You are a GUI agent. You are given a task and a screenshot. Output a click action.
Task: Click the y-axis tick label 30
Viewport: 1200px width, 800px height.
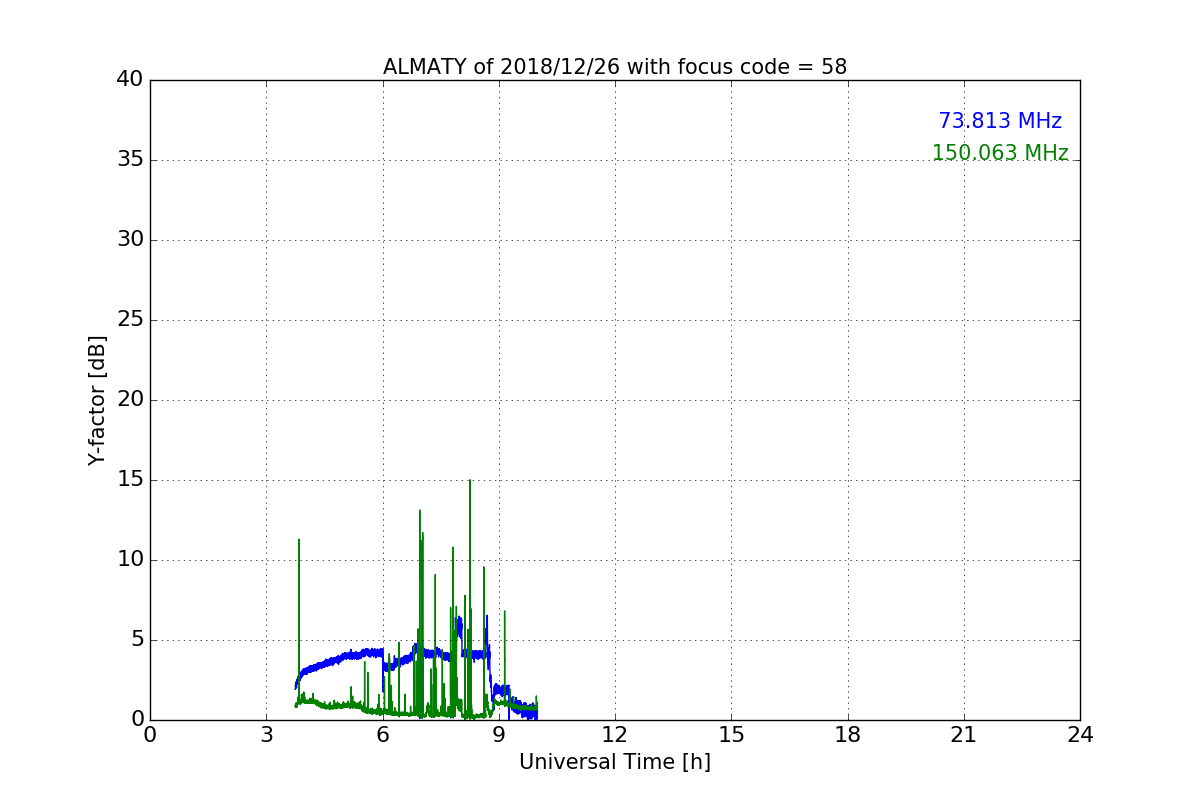130,240
